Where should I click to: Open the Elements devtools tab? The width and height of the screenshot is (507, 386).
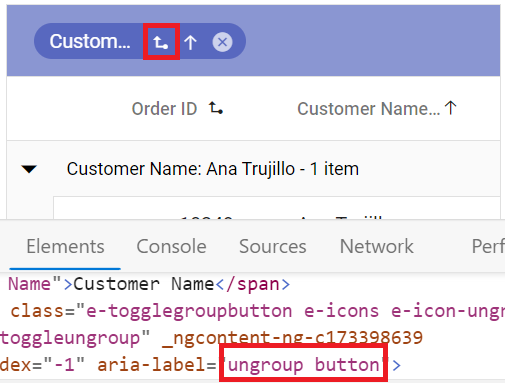(65, 247)
